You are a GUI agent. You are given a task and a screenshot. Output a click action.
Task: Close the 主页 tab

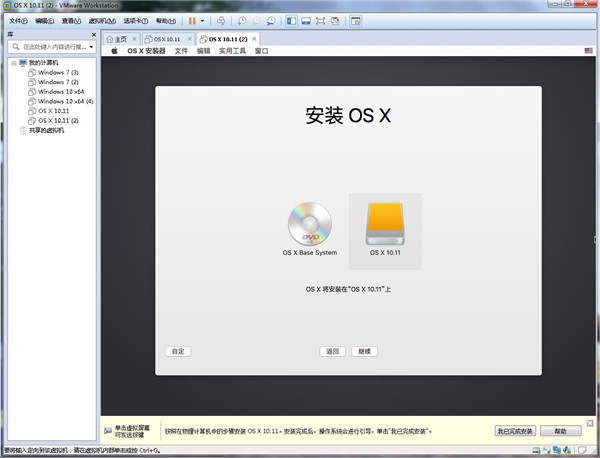coord(134,39)
